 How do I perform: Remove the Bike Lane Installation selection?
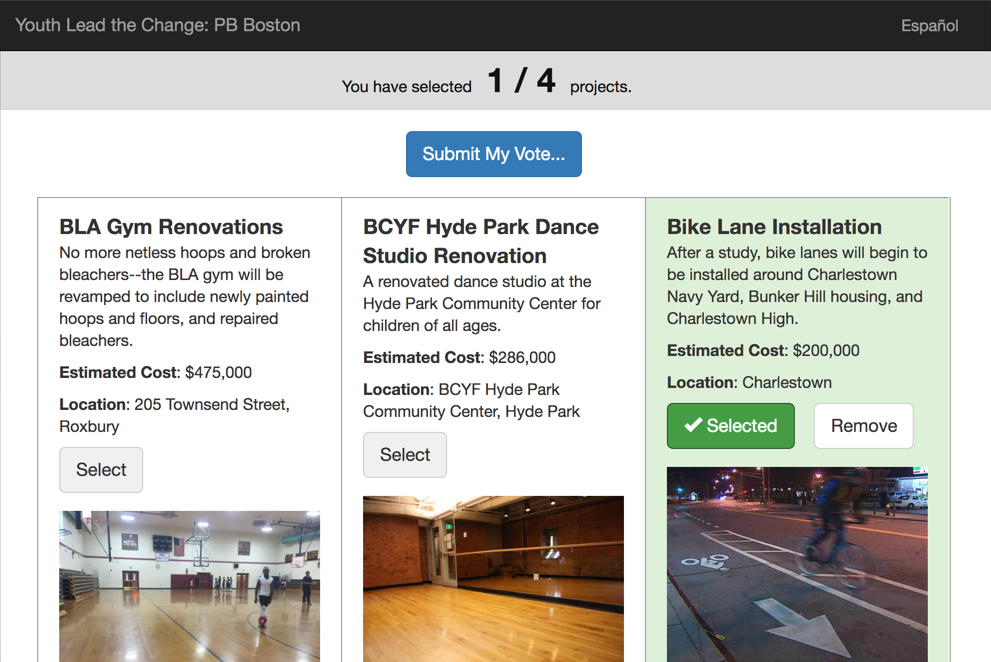pos(863,425)
